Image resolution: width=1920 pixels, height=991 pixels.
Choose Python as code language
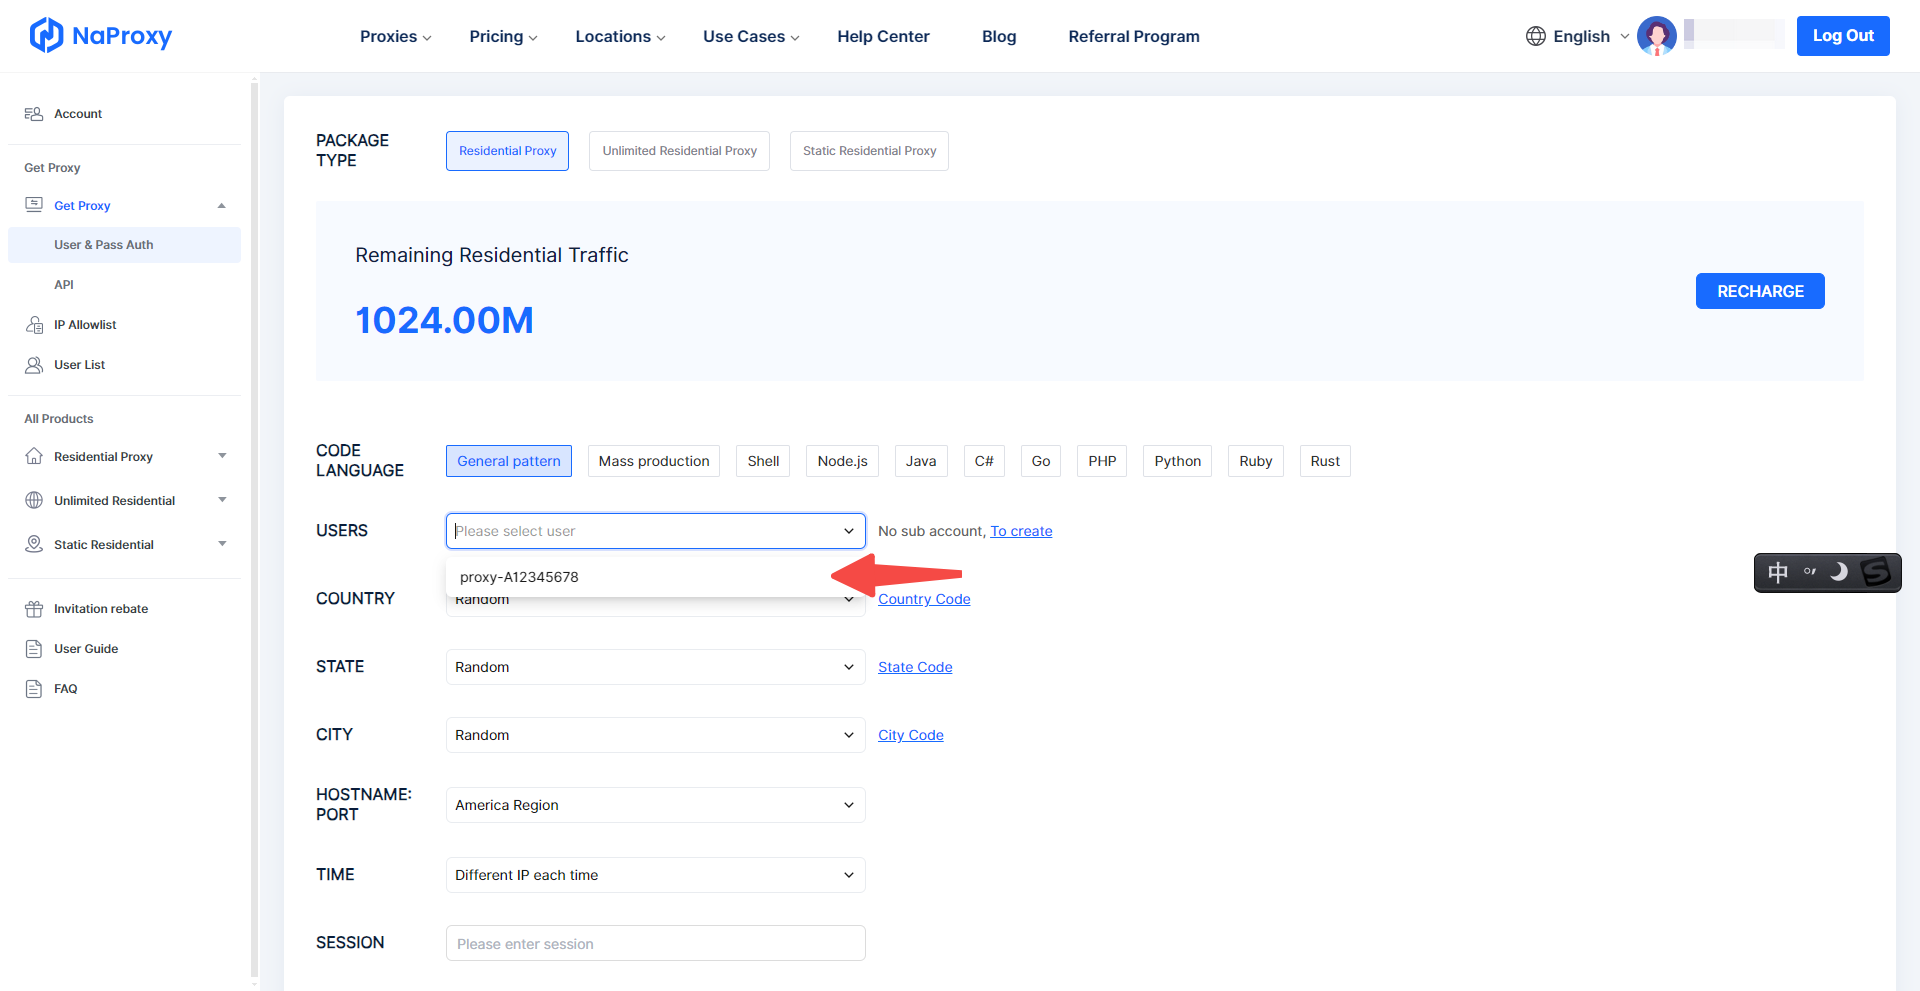(x=1177, y=461)
